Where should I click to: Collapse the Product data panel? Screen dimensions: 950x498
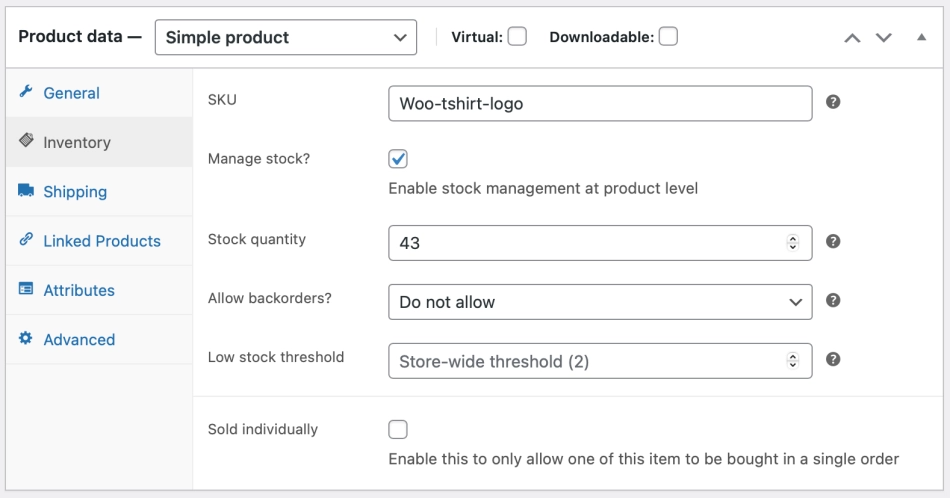coord(921,37)
